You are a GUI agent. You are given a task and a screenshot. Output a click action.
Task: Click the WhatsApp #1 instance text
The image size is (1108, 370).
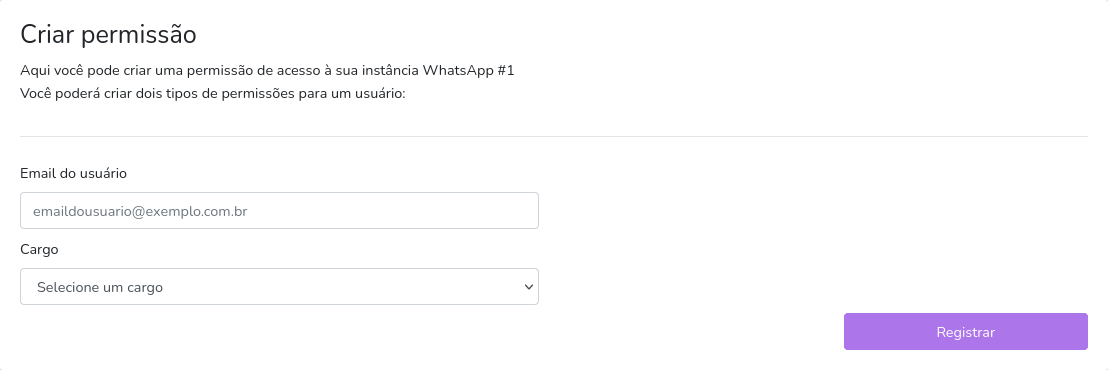[x=468, y=71]
